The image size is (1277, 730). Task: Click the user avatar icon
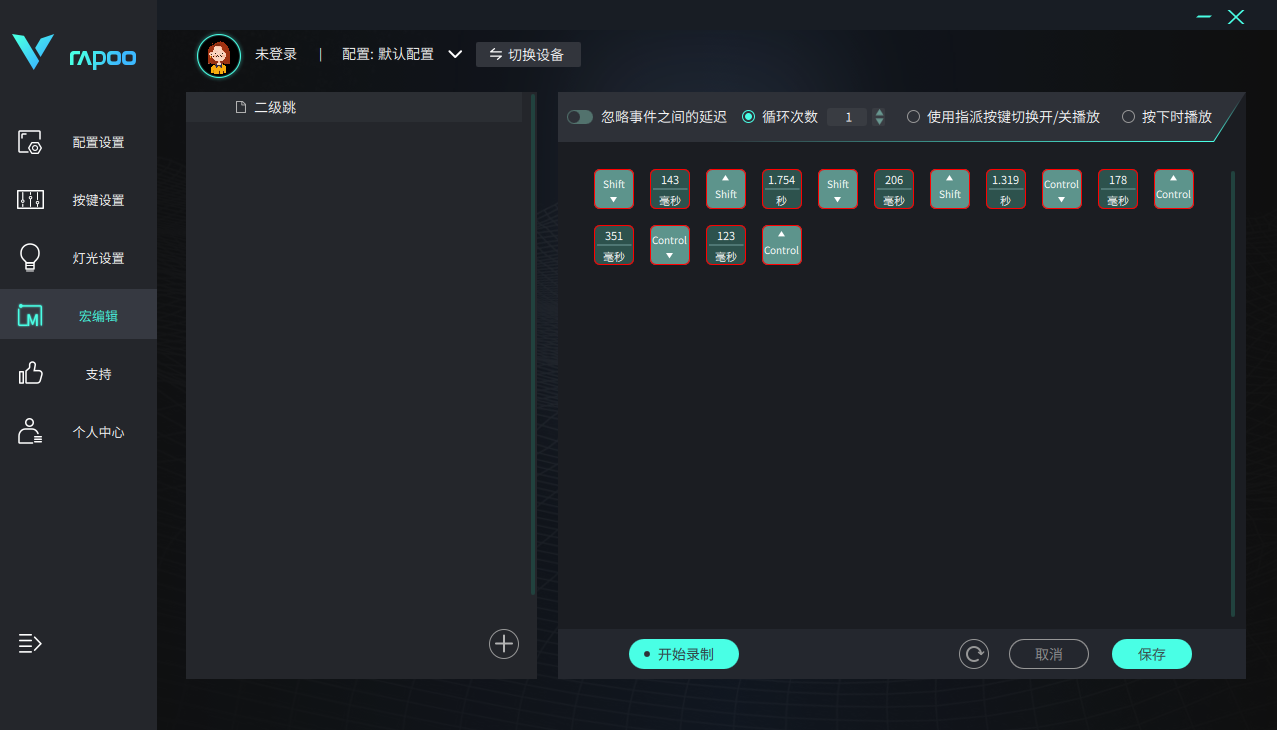[x=218, y=55]
